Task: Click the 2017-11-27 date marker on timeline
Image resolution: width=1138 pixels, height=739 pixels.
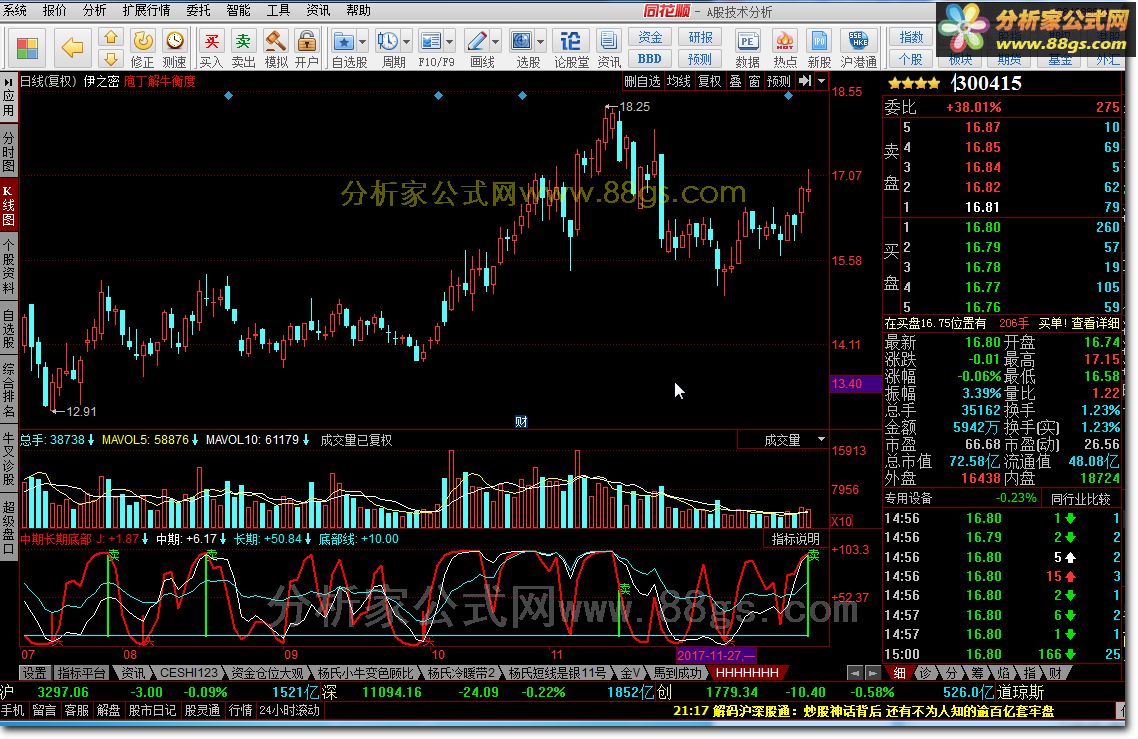Action: click(x=716, y=656)
